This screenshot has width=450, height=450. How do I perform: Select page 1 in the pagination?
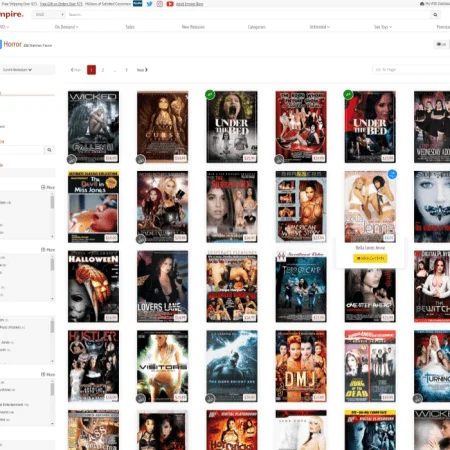91,70
